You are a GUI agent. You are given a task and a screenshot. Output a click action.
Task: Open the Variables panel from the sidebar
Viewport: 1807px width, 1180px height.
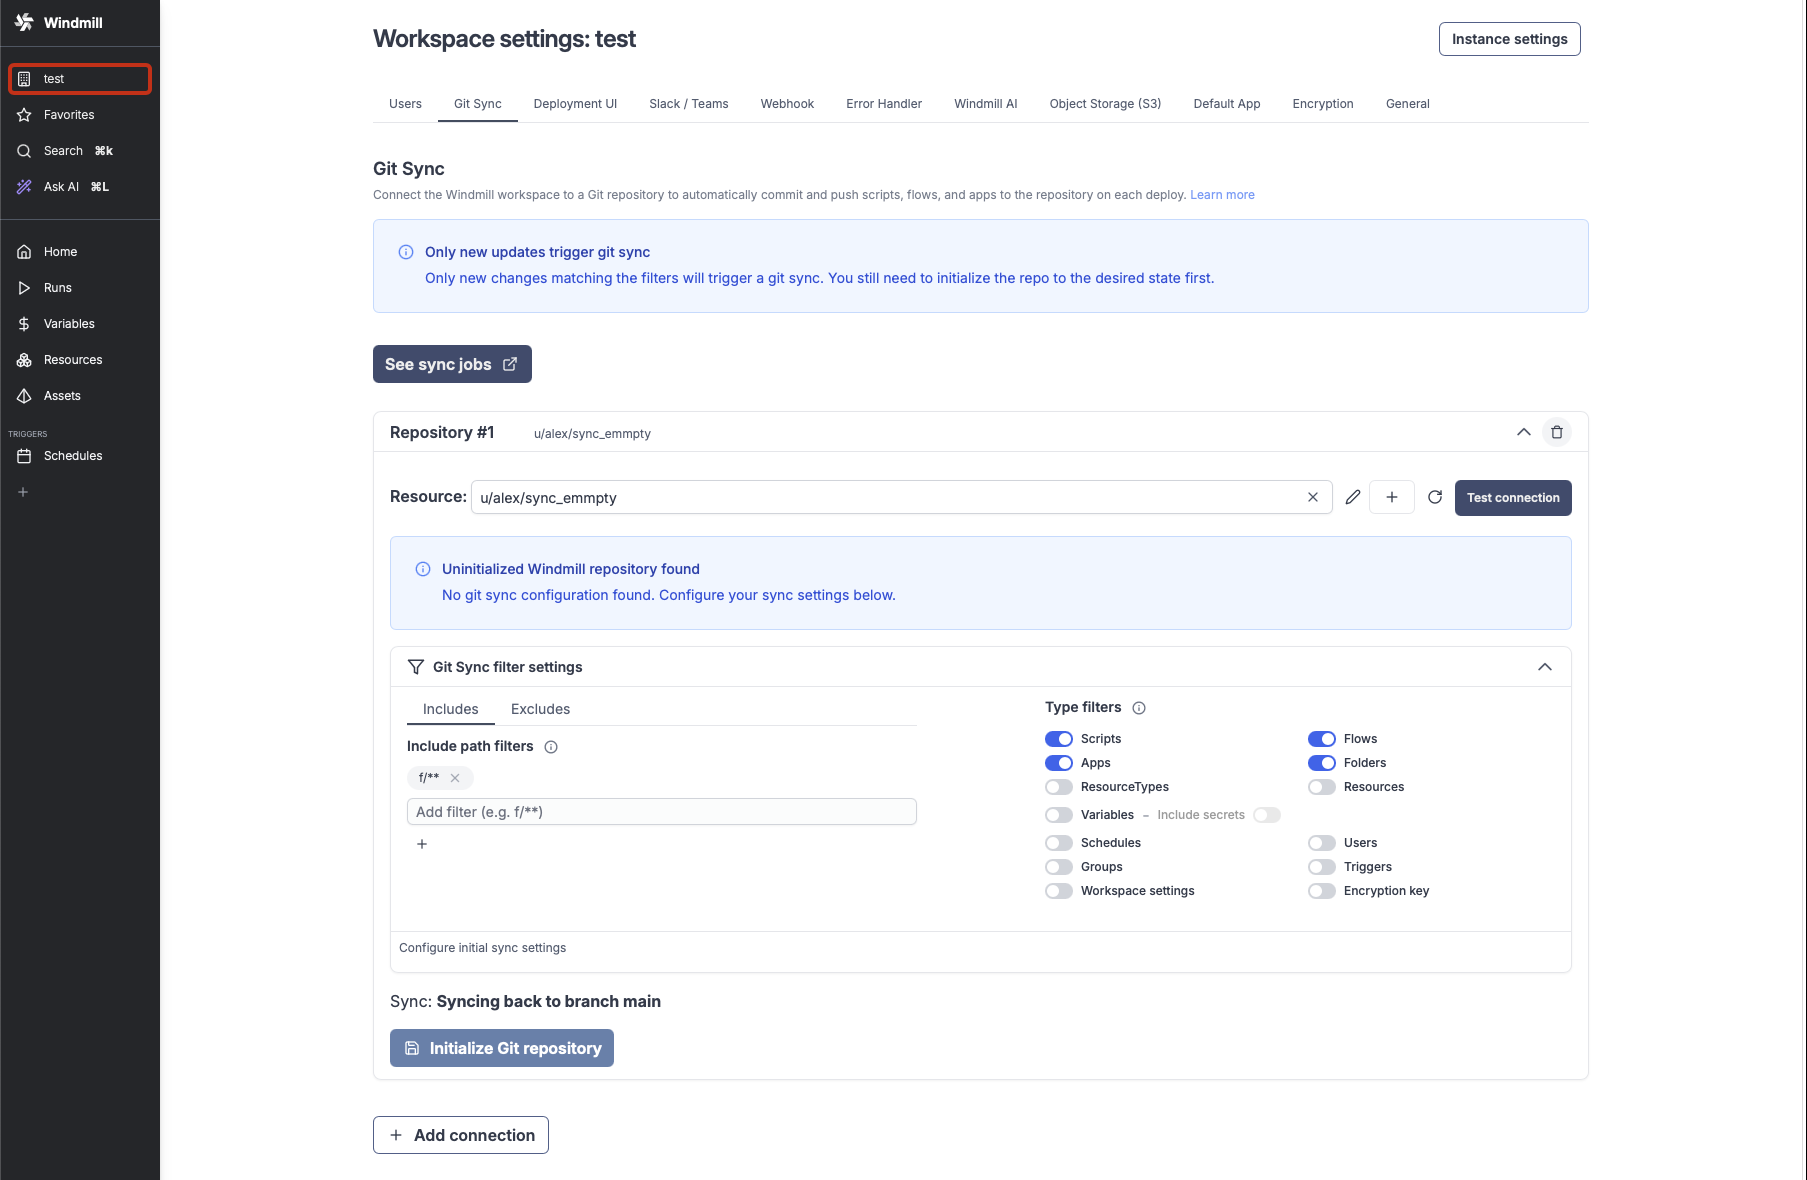pyautogui.click(x=23, y=323)
